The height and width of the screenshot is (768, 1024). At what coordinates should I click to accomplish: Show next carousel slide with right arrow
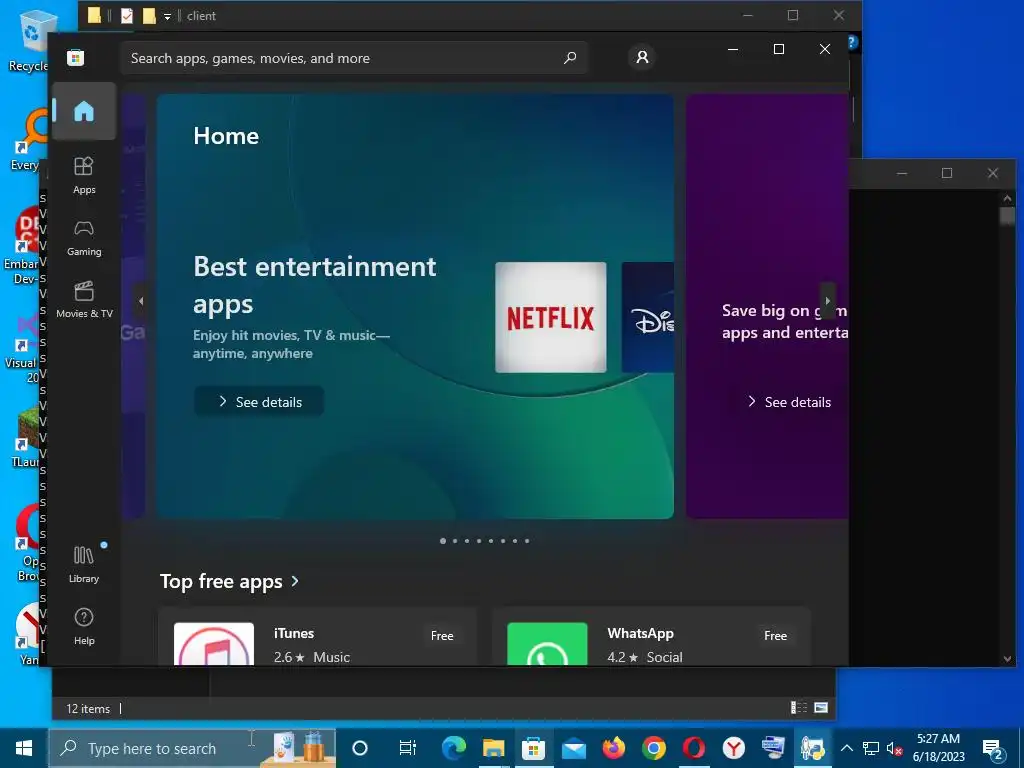pos(827,301)
